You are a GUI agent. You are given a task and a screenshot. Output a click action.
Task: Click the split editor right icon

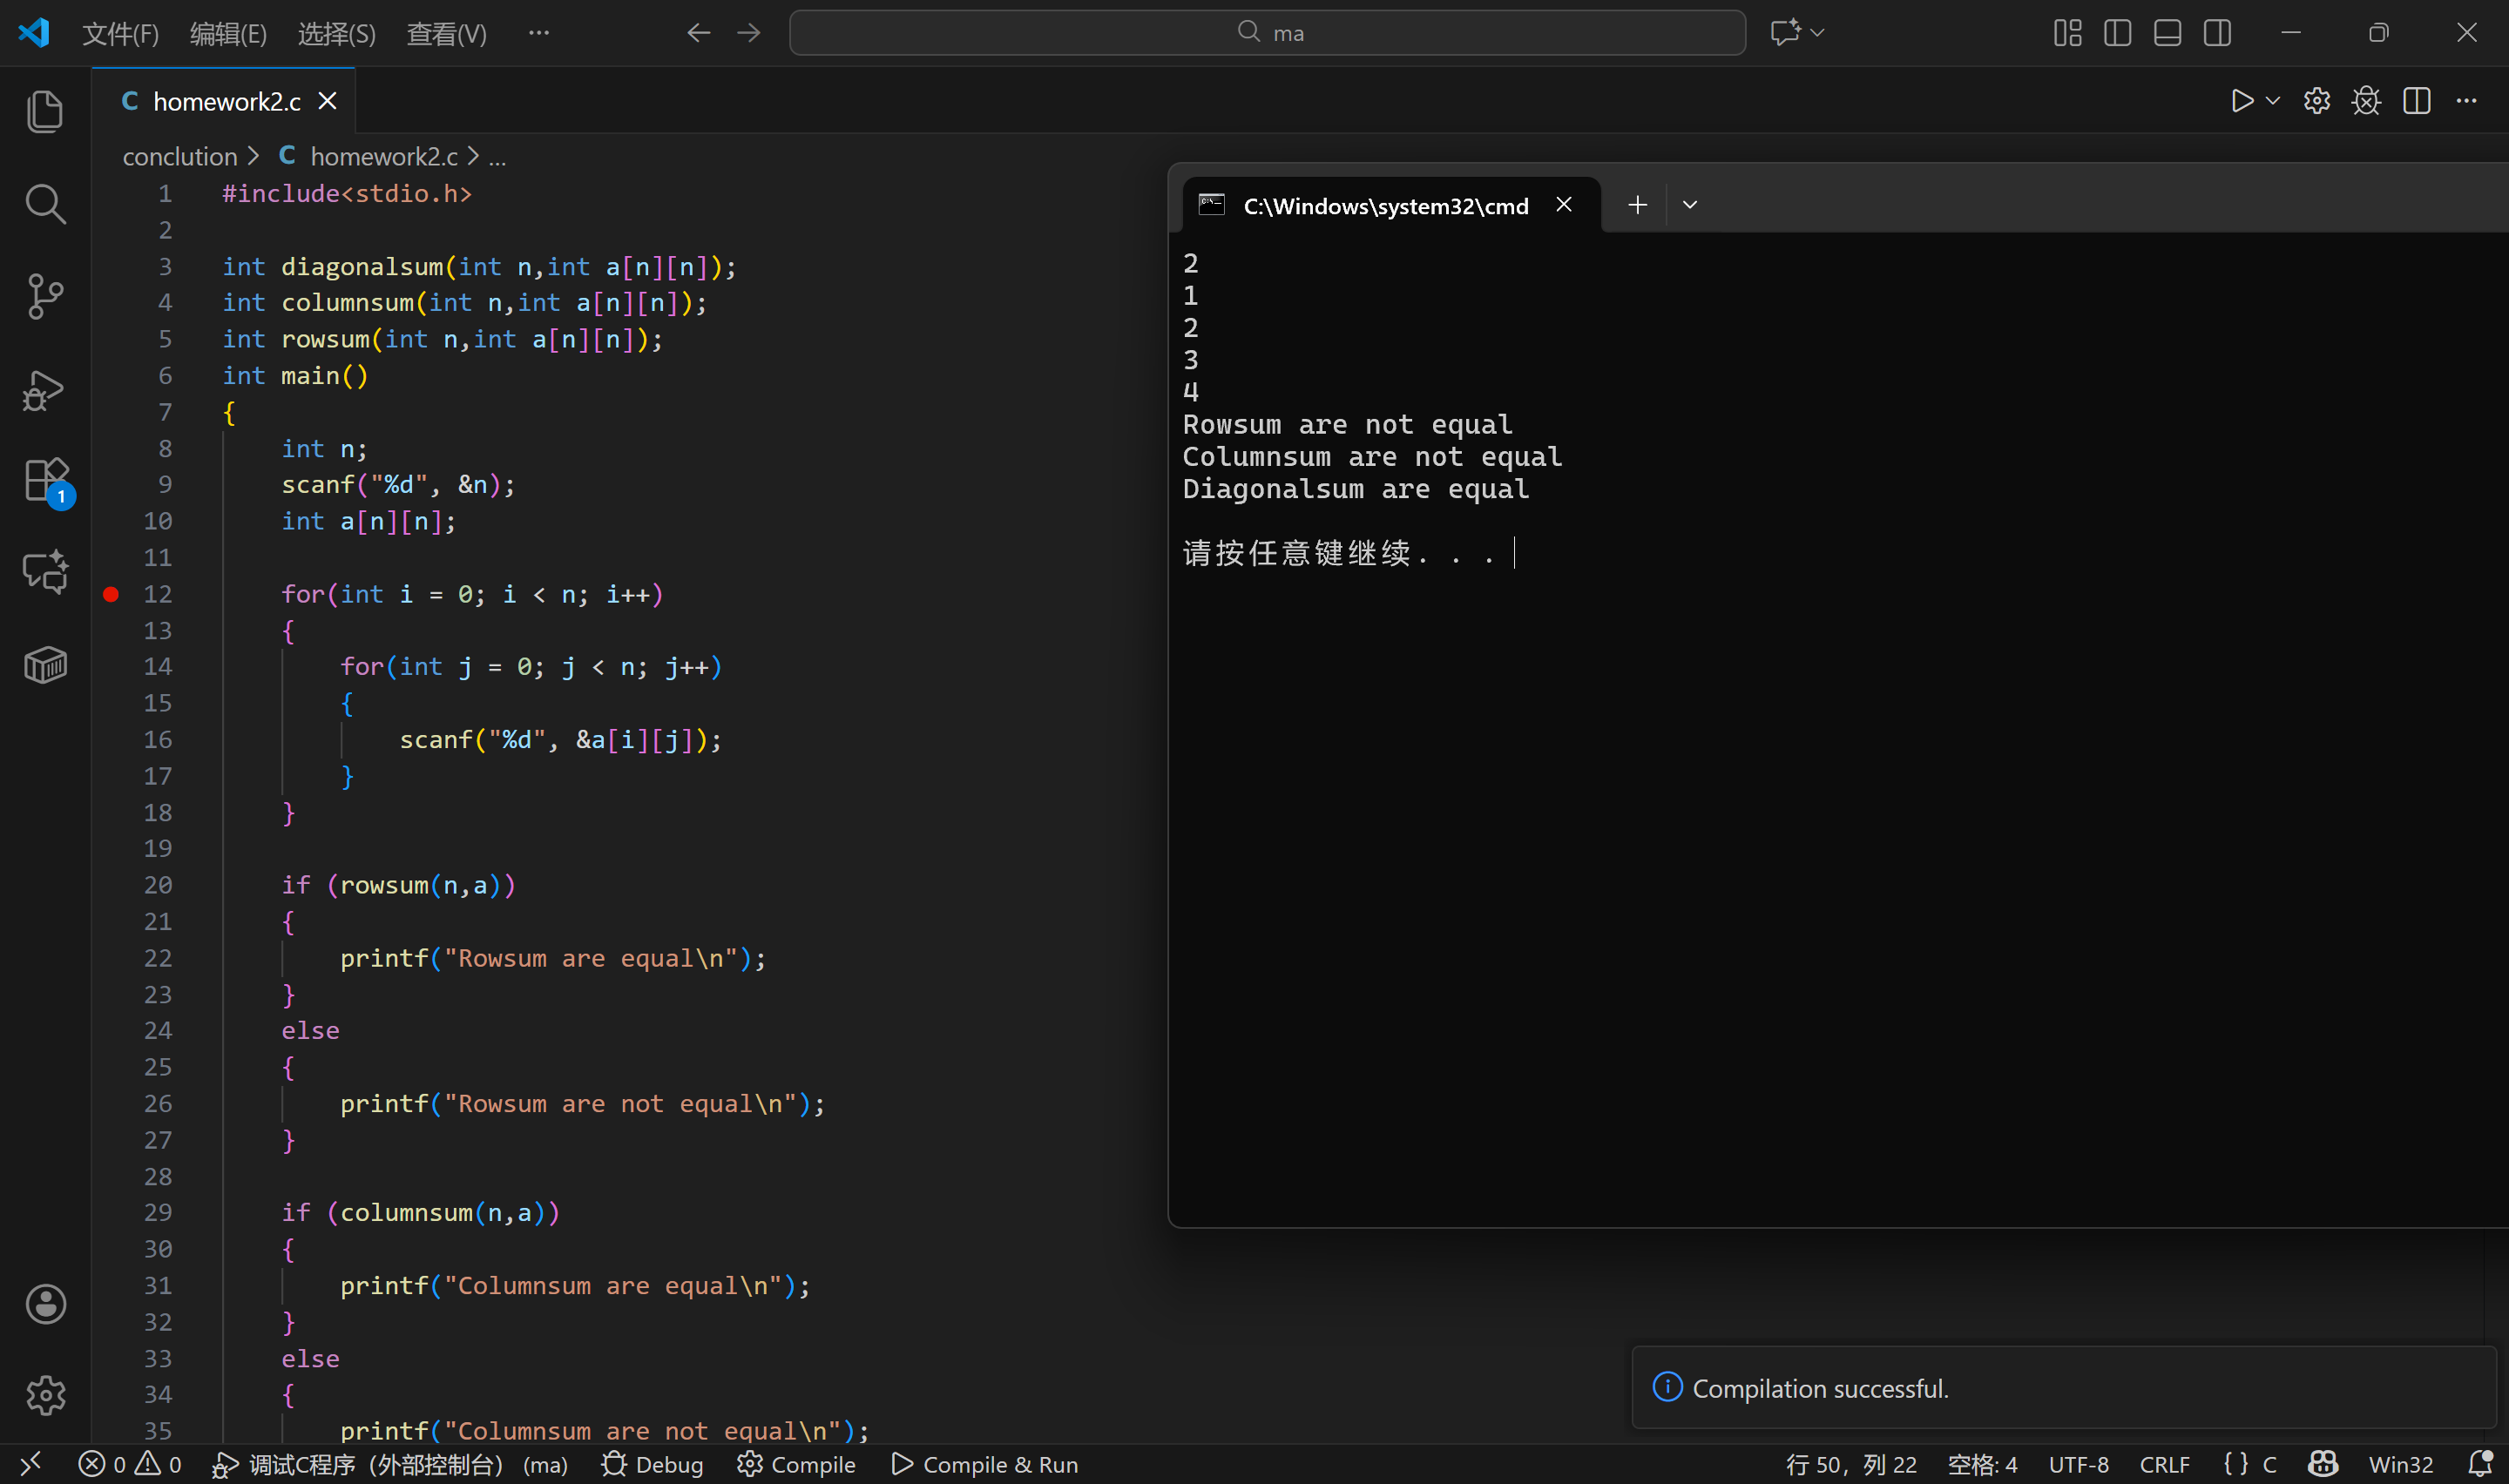[x=2416, y=101]
